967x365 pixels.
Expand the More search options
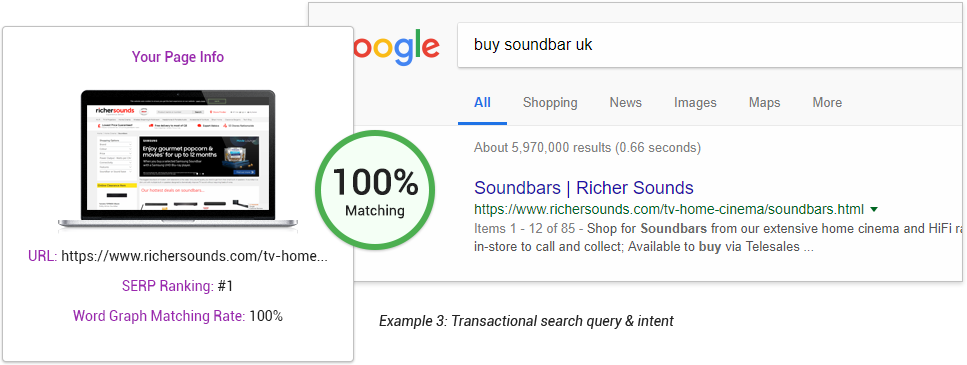[826, 102]
